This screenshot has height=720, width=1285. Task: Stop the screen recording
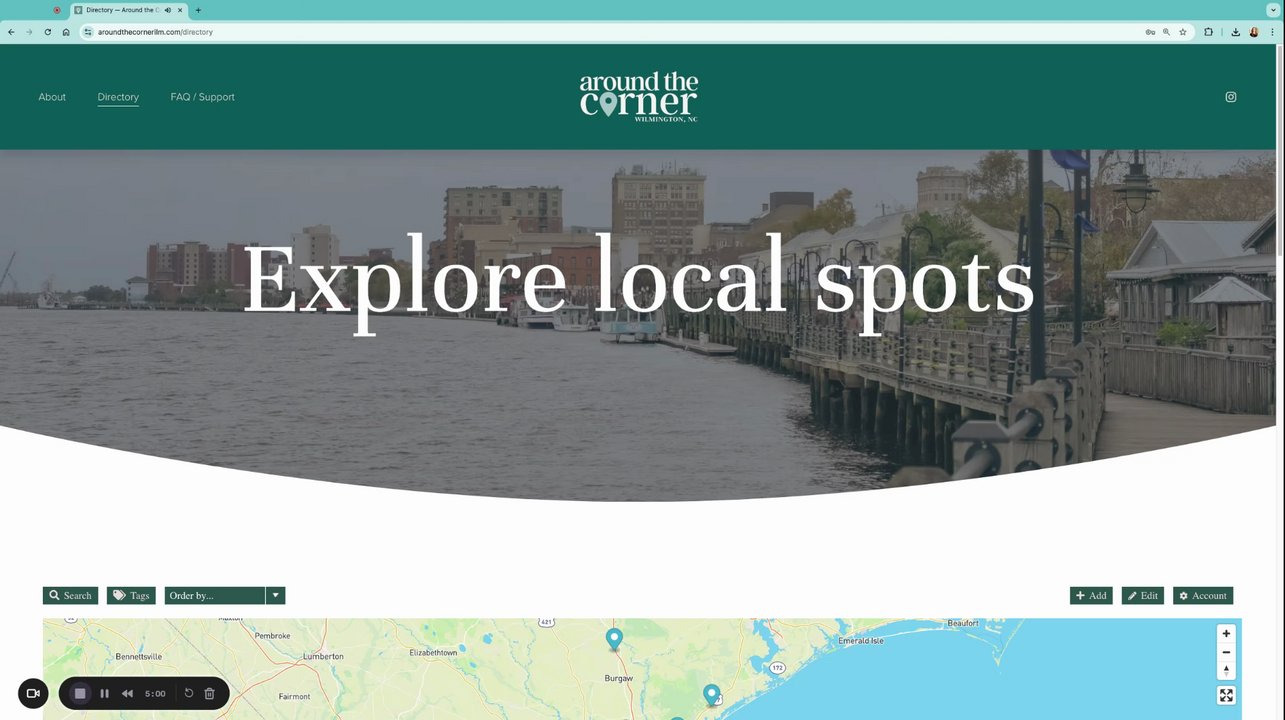(80, 693)
